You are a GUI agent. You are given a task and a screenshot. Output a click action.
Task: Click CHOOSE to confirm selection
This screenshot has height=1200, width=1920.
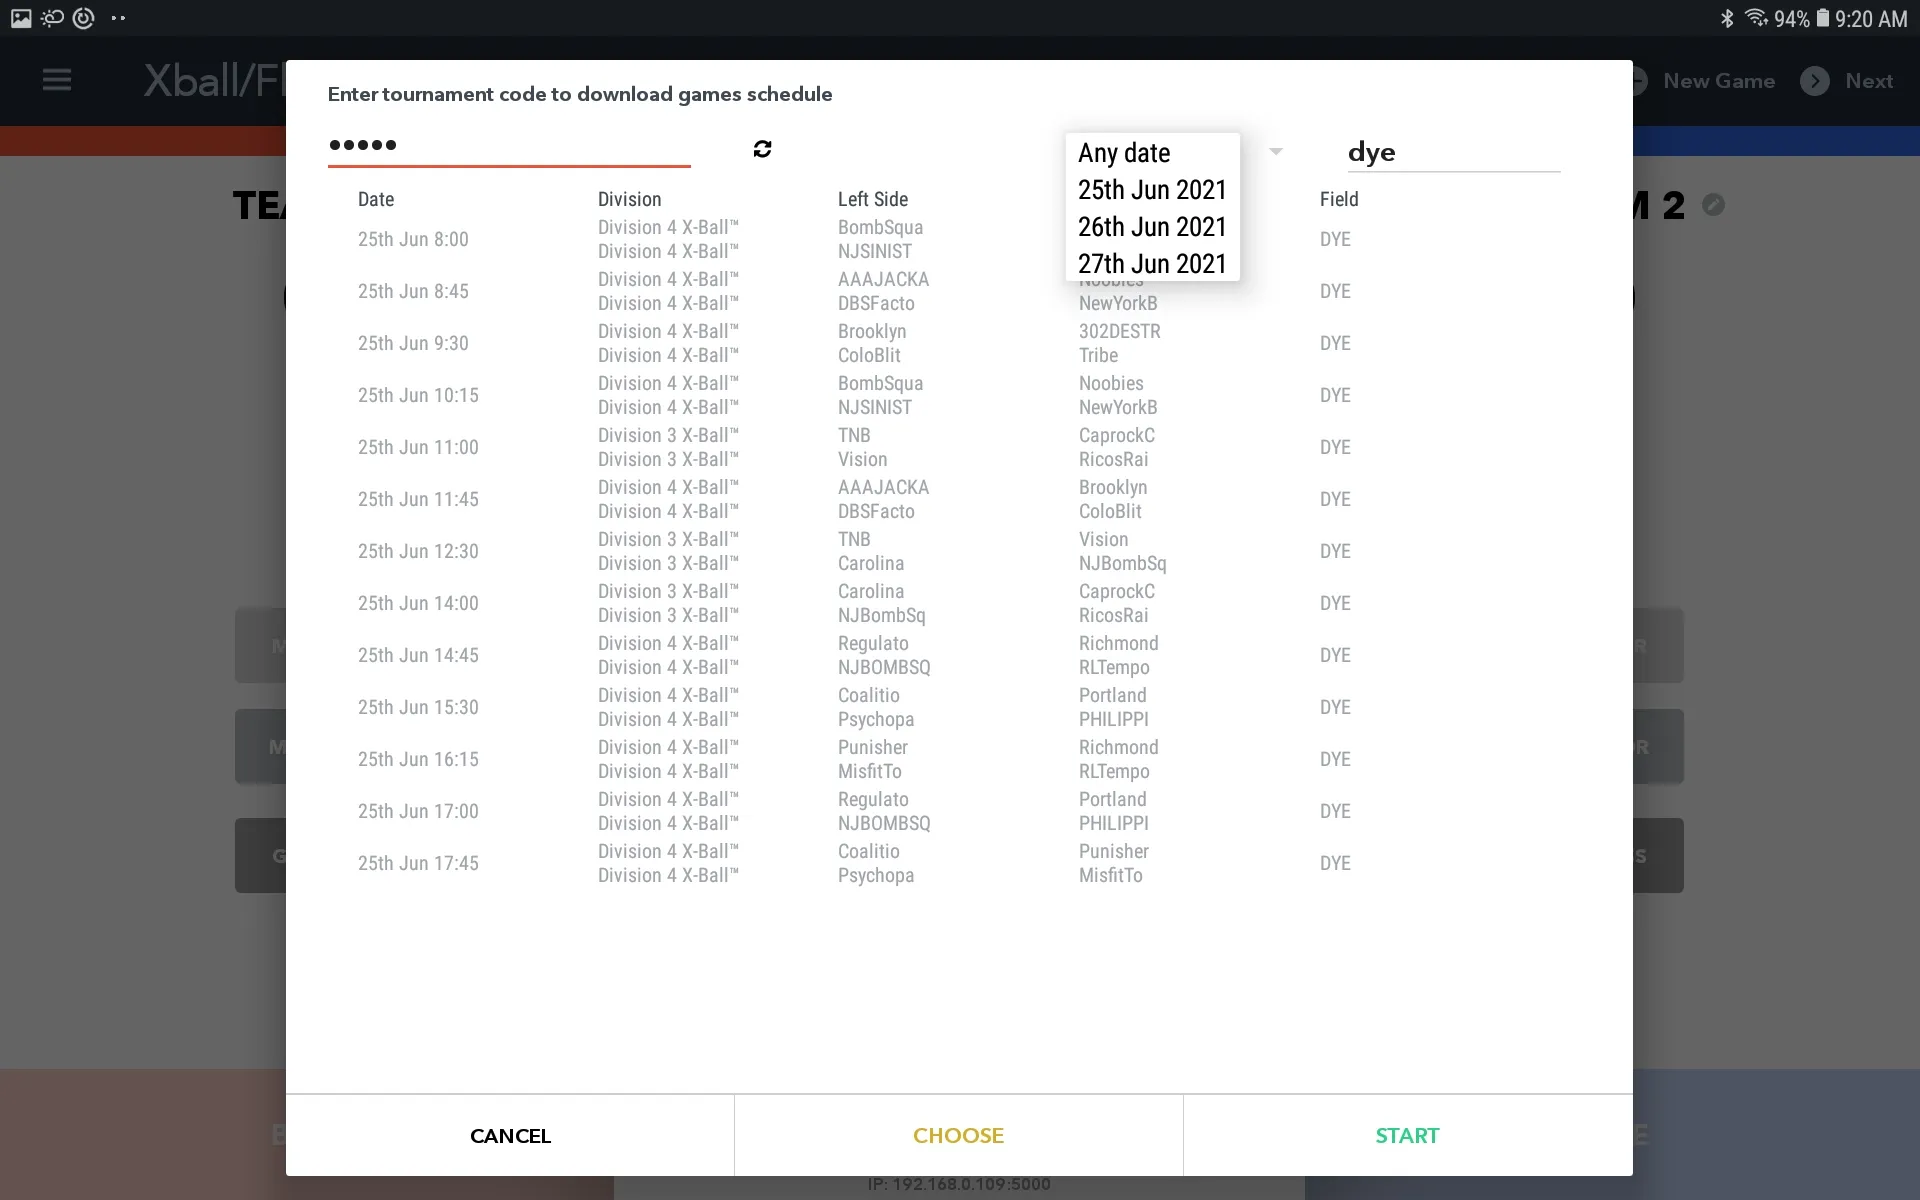click(959, 1135)
